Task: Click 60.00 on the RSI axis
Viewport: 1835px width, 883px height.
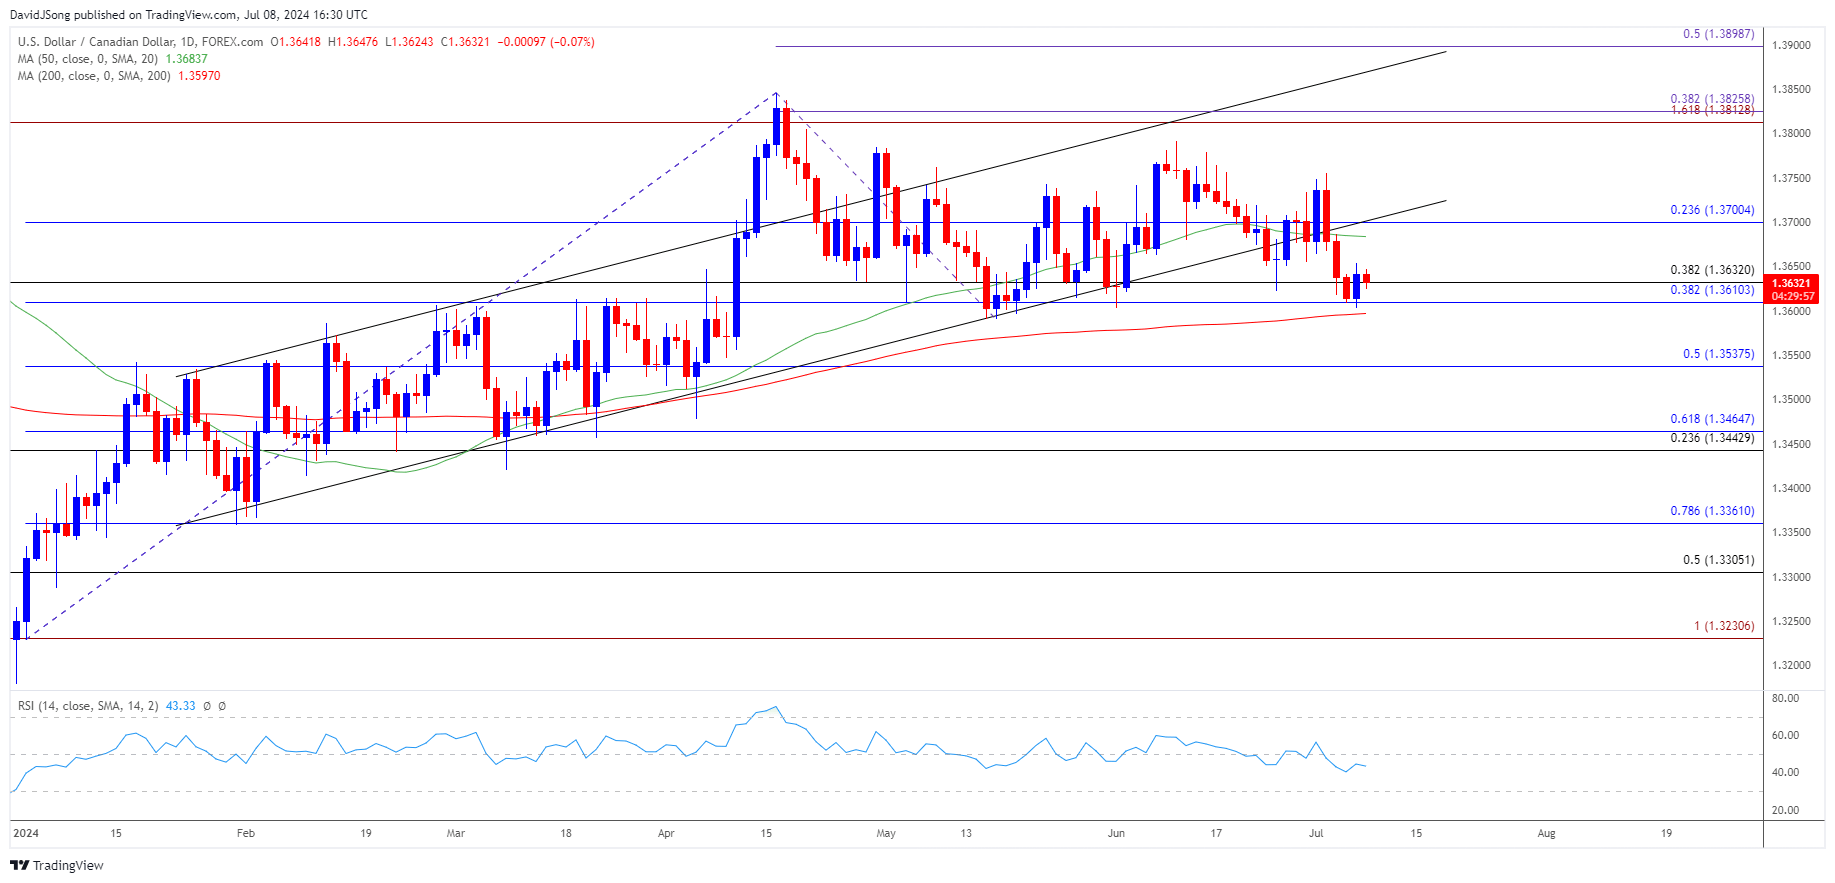Action: tap(1785, 736)
